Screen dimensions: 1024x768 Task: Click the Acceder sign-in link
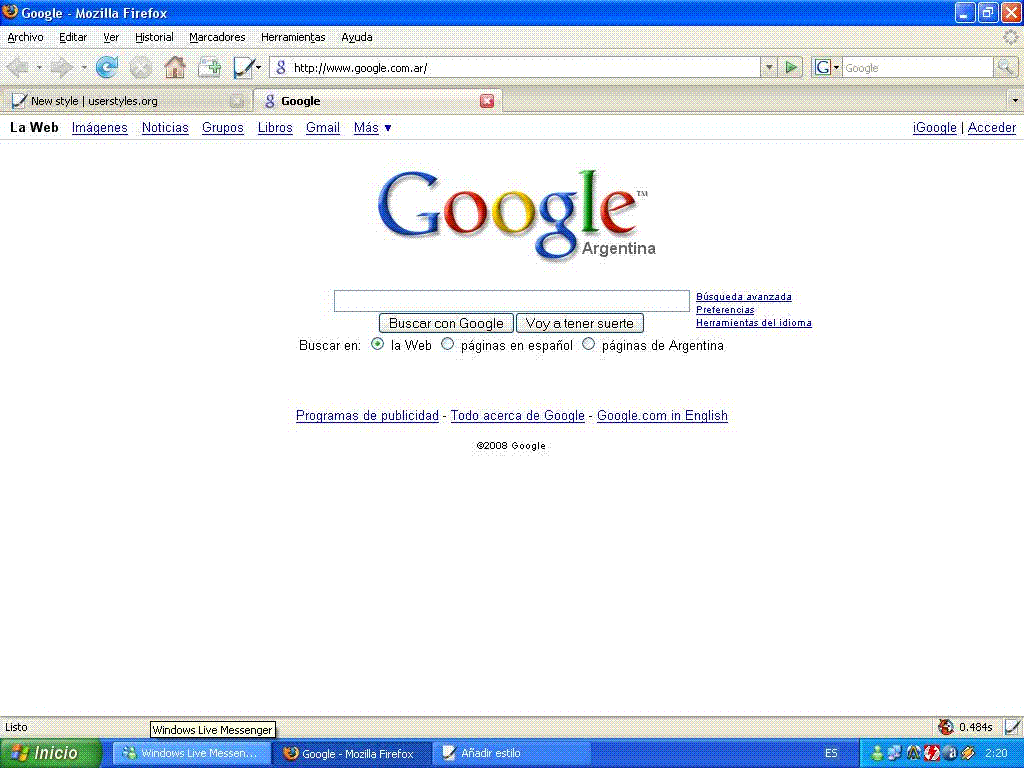[991, 127]
